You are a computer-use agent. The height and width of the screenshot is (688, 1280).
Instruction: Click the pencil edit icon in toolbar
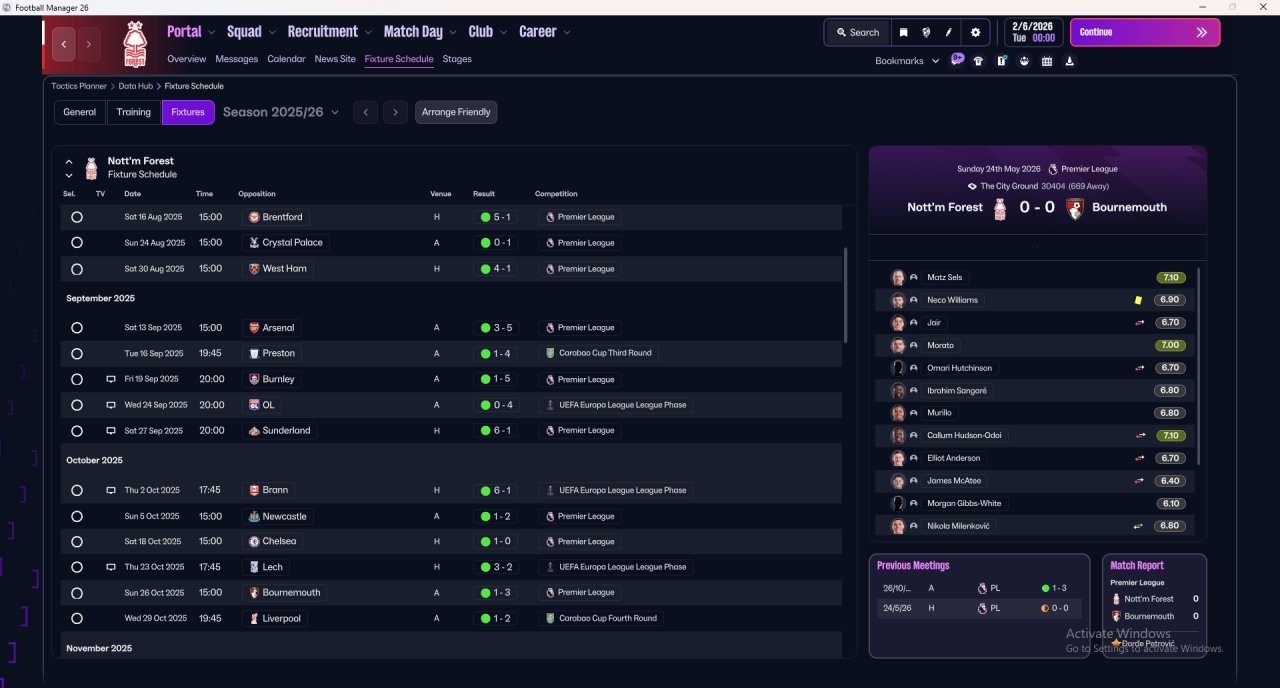949,32
